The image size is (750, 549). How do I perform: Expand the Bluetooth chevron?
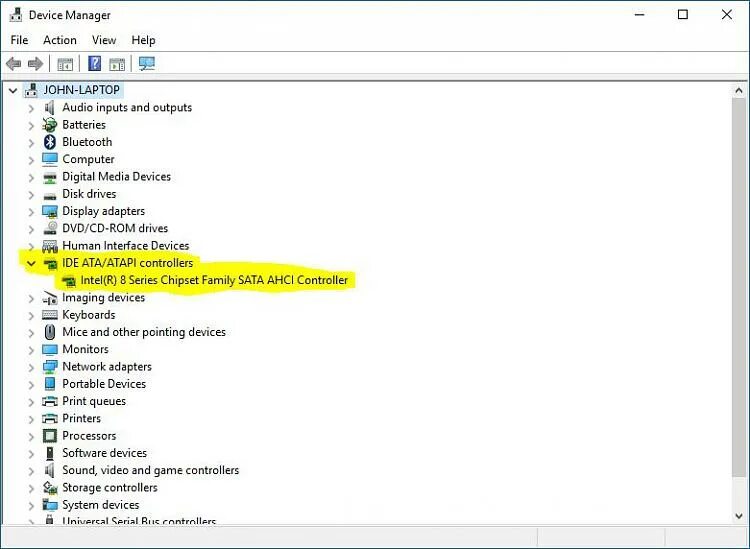click(x=31, y=143)
